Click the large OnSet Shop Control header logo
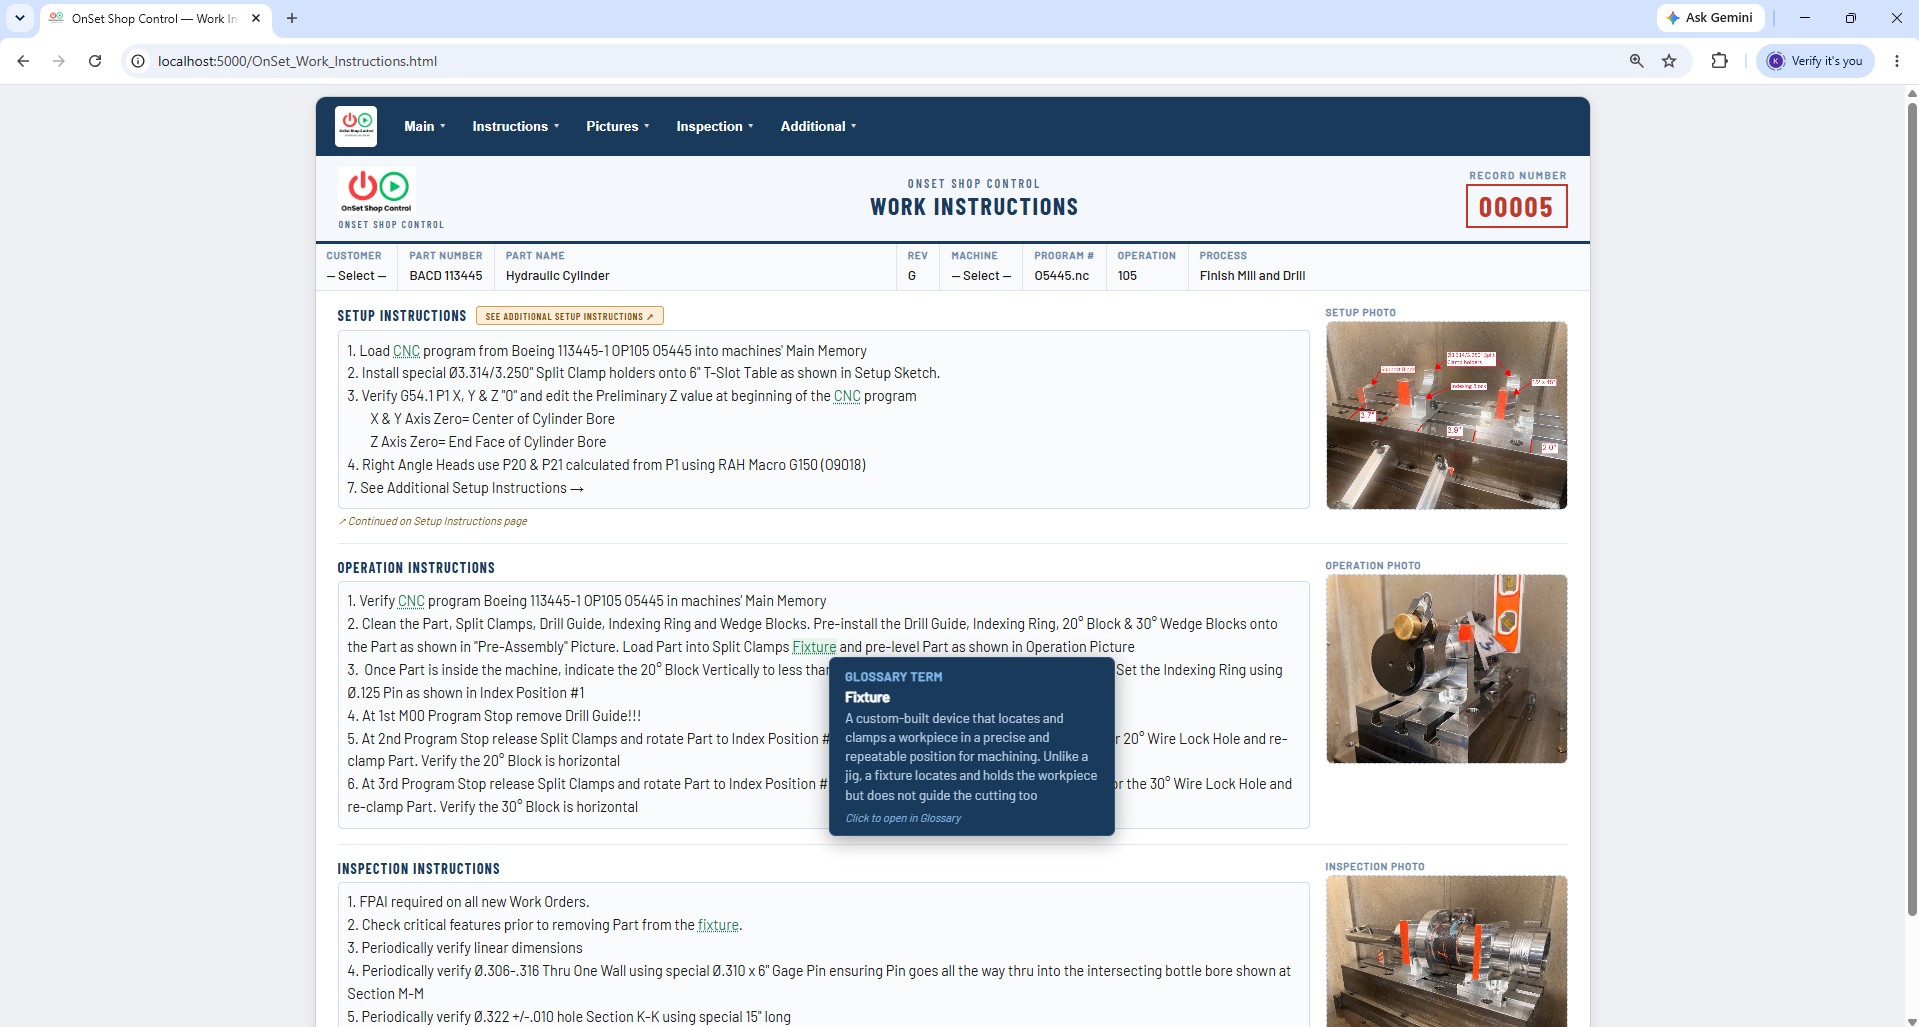1919x1027 pixels. (x=378, y=191)
